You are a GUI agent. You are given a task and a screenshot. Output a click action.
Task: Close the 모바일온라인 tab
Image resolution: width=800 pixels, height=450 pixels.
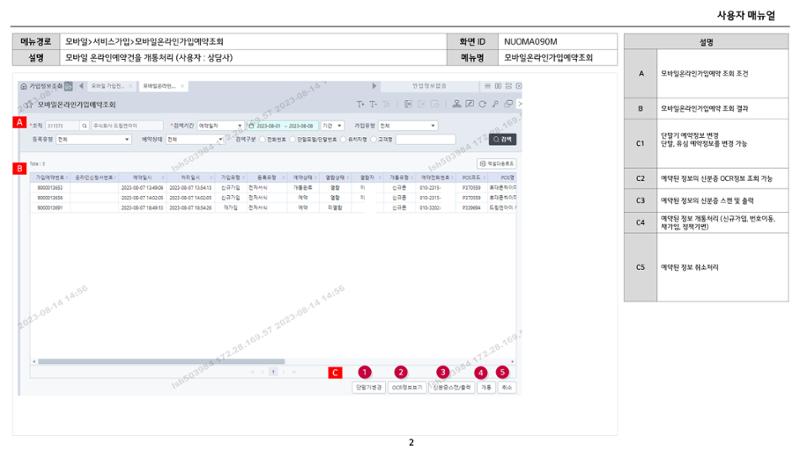coord(182,86)
